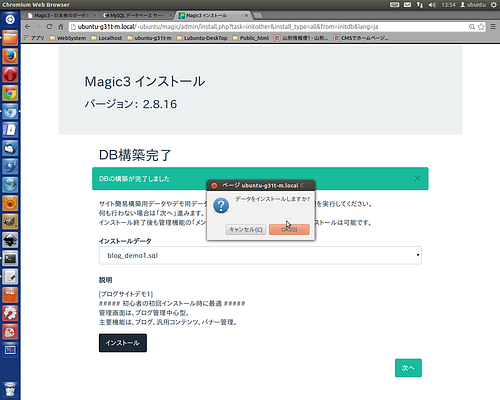500x400 pixels.
Task: Open the Lubuntu-DeskTop bookmarks folder
Action: (x=202, y=38)
